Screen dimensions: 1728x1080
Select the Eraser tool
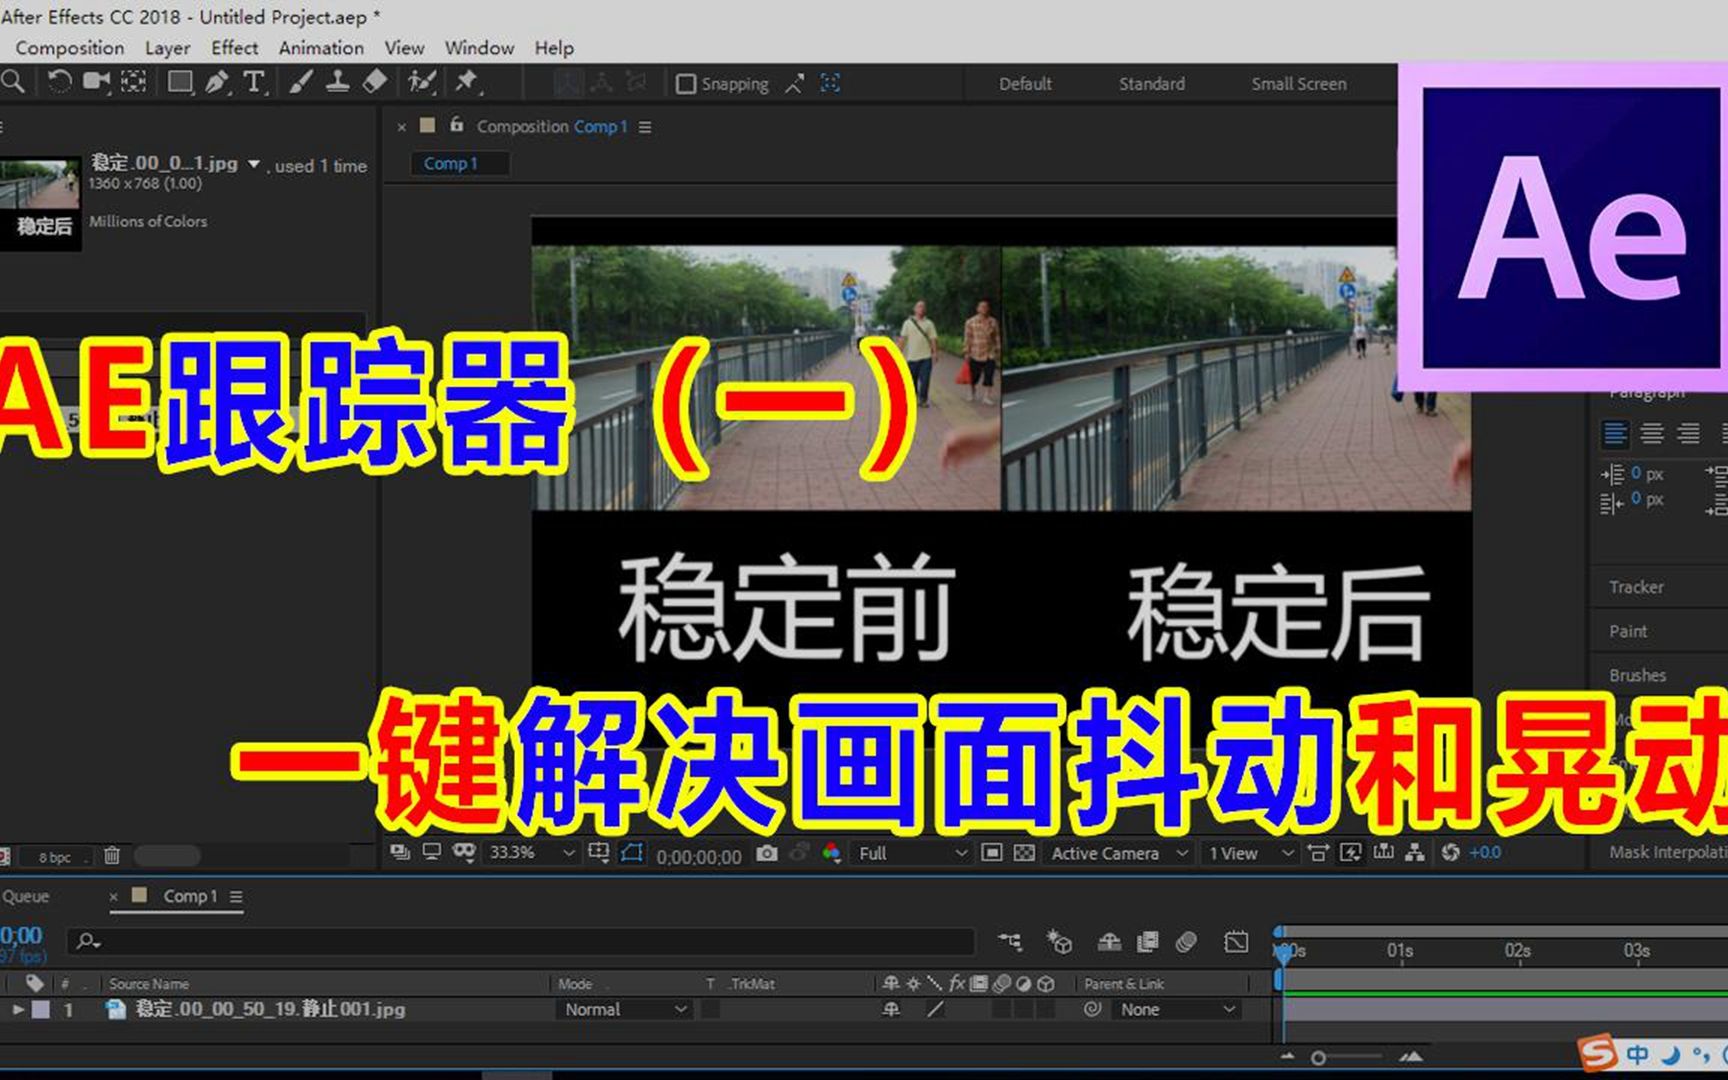375,82
